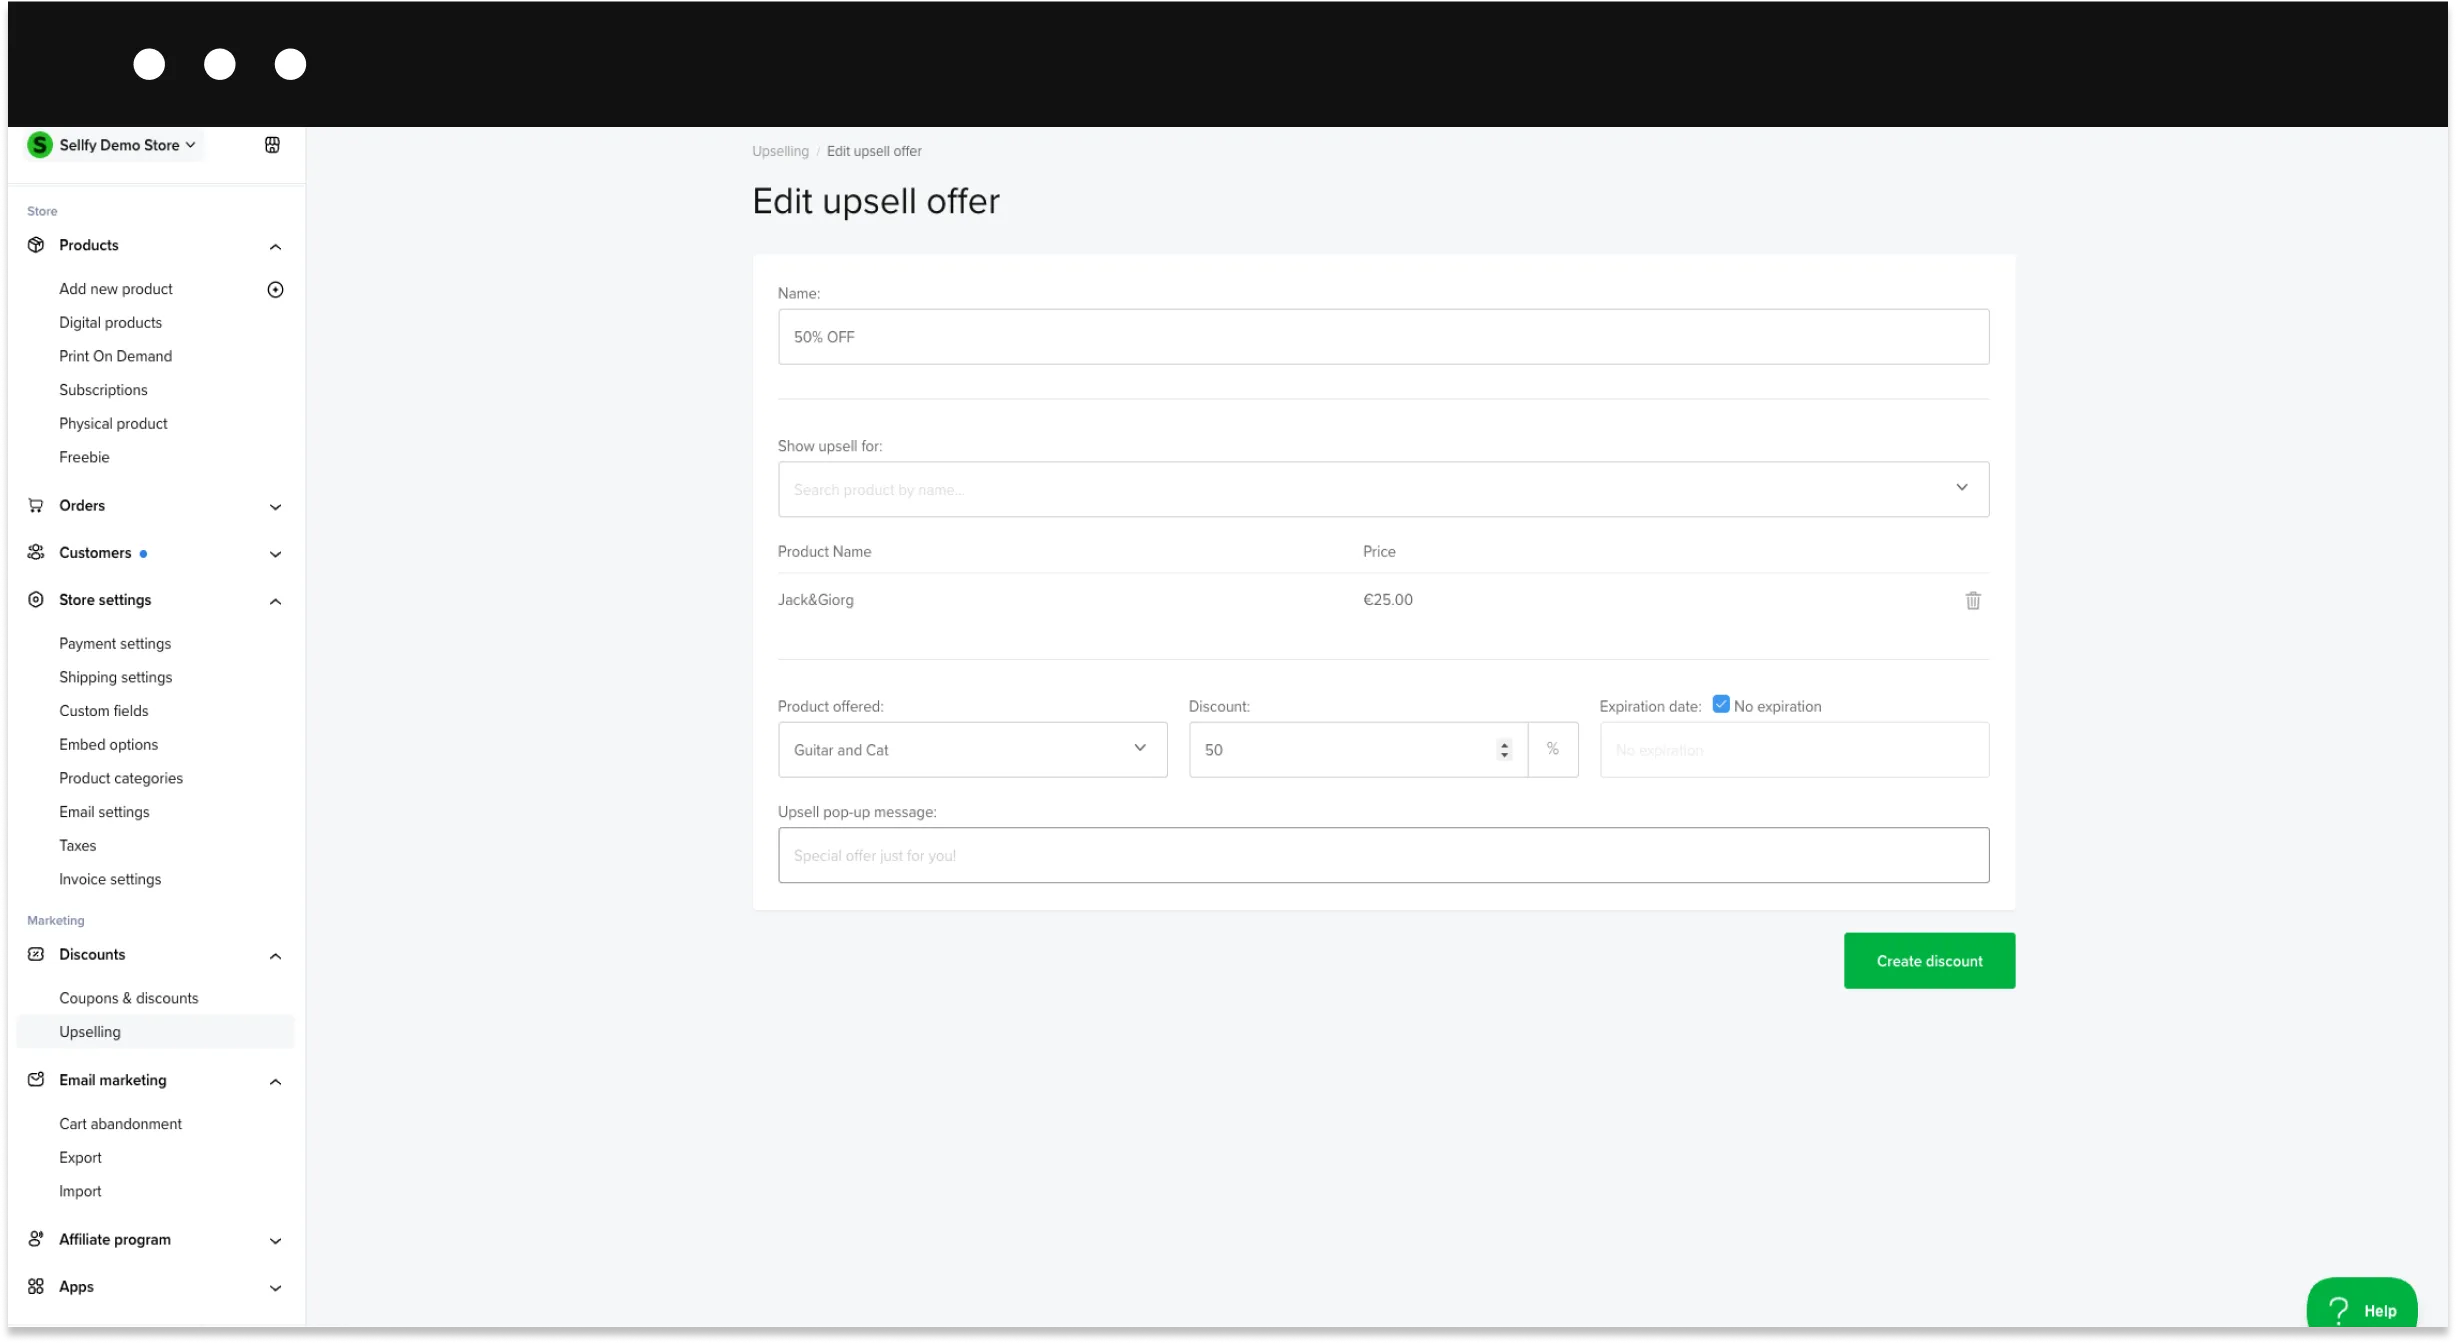The image size is (2456, 1343).
Task: Select Upselling in the sidebar
Action: point(156,1032)
